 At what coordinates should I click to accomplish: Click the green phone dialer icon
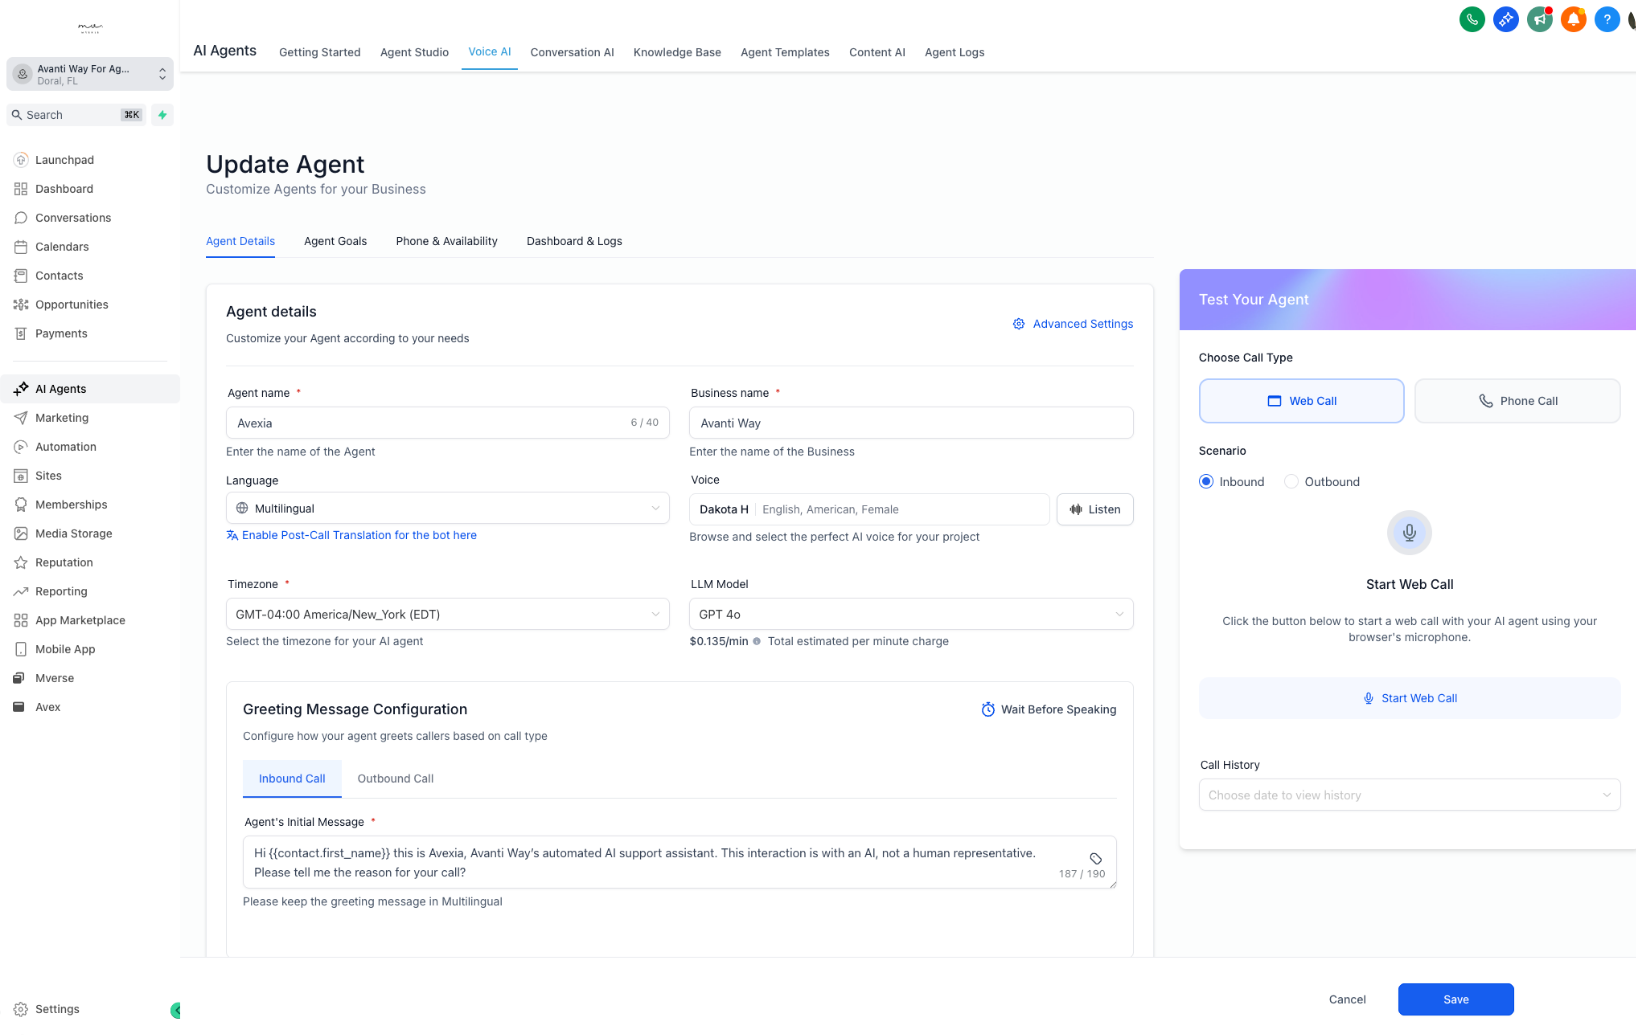(1472, 19)
